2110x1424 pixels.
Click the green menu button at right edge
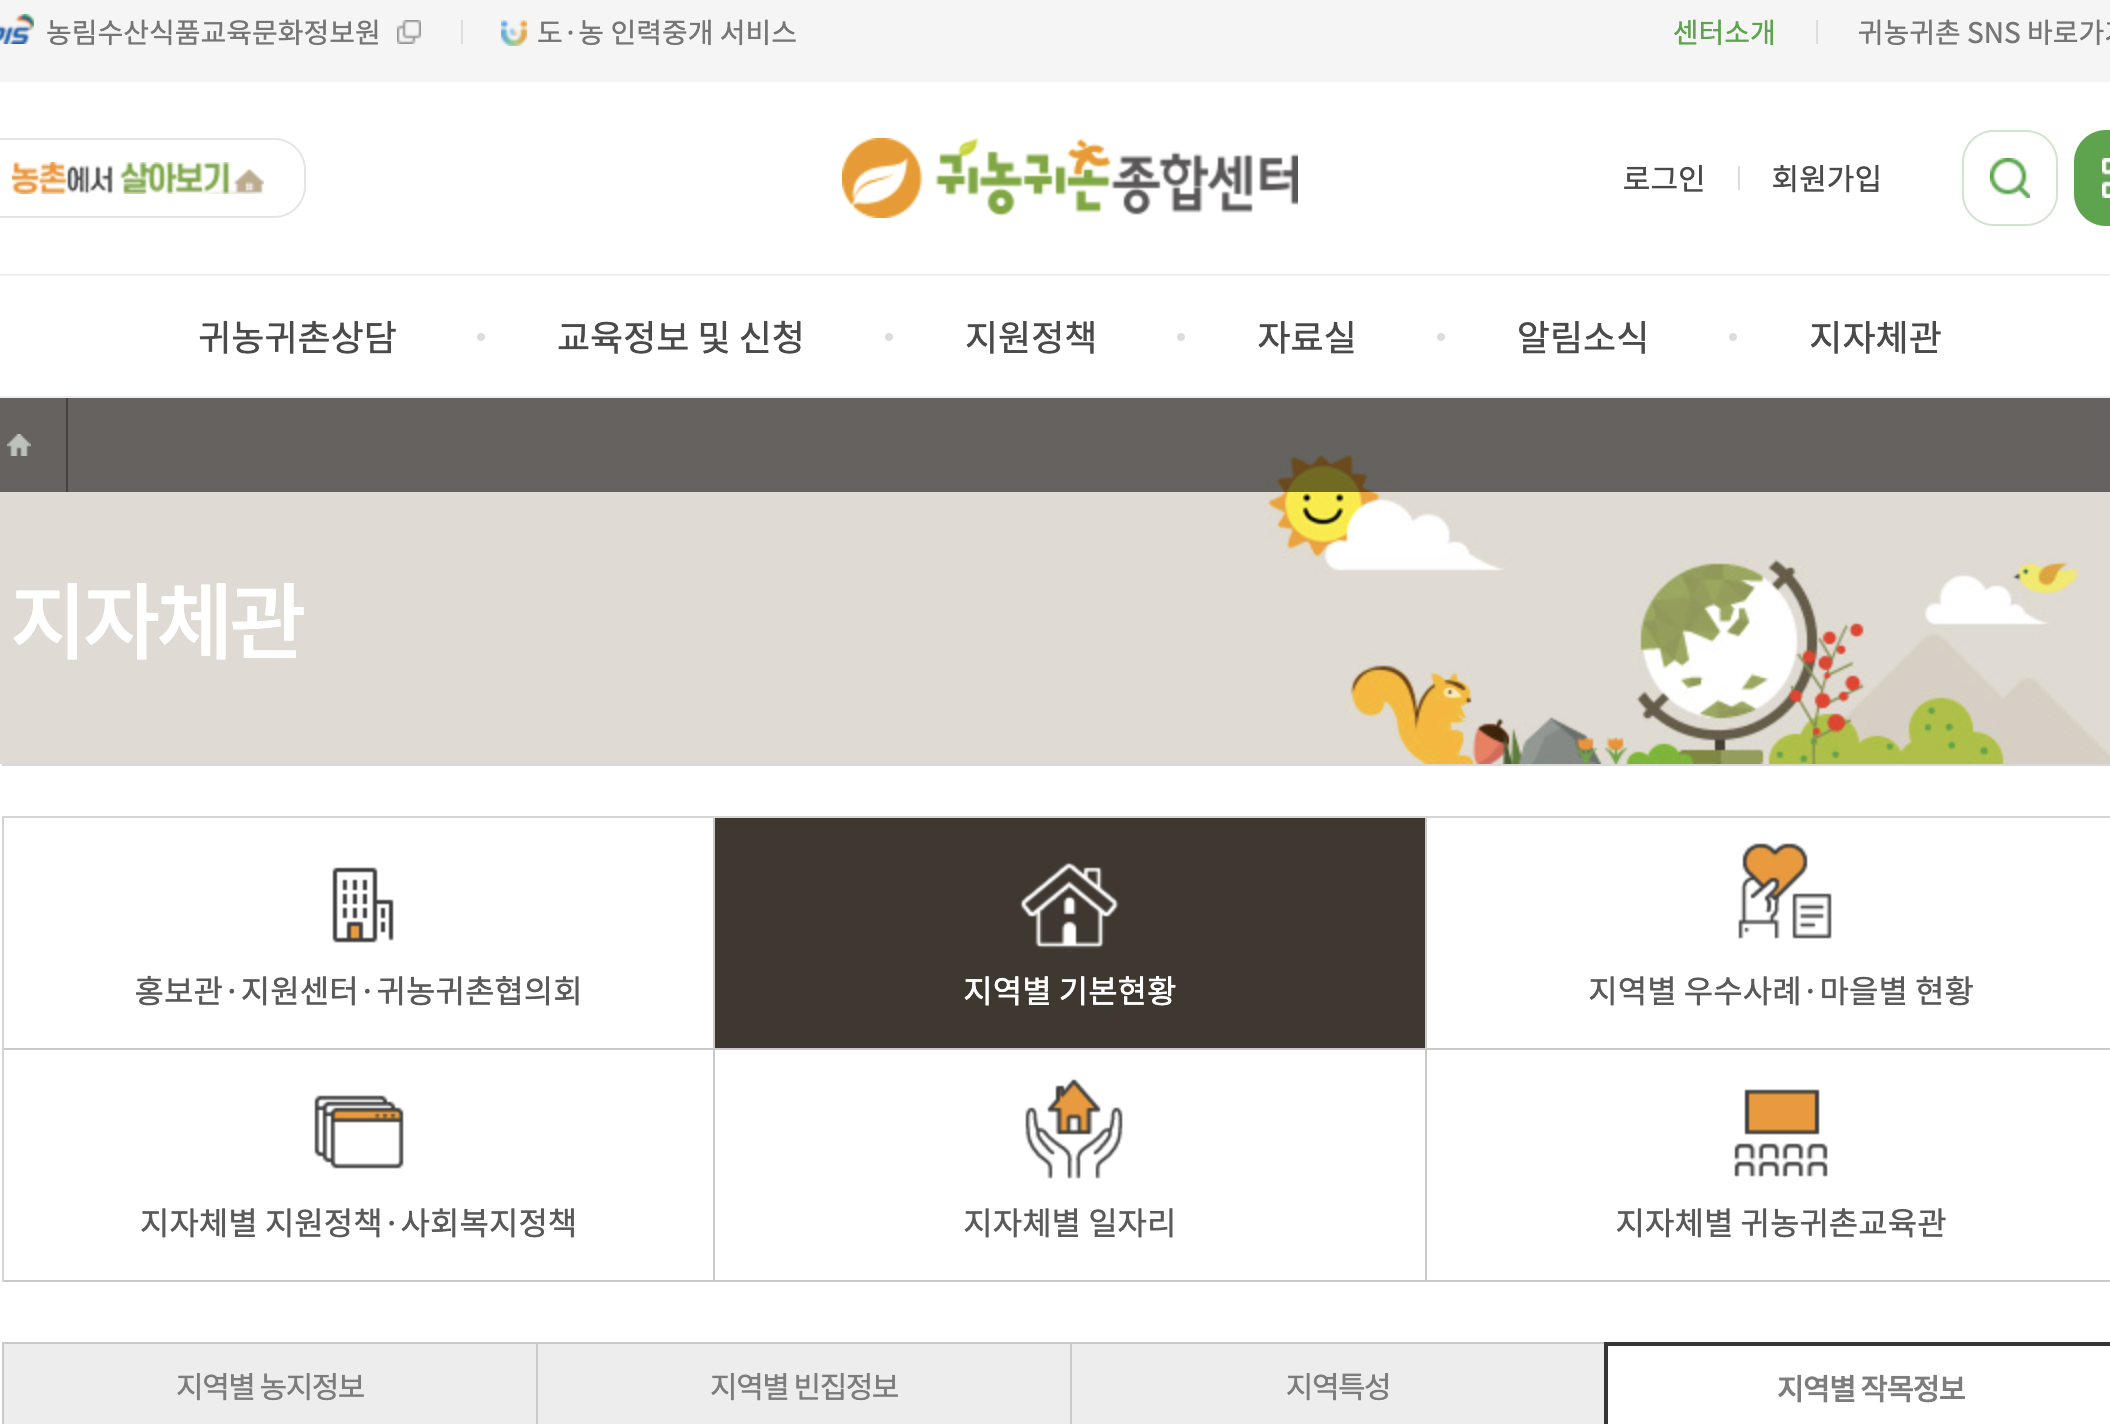[x=2094, y=179]
